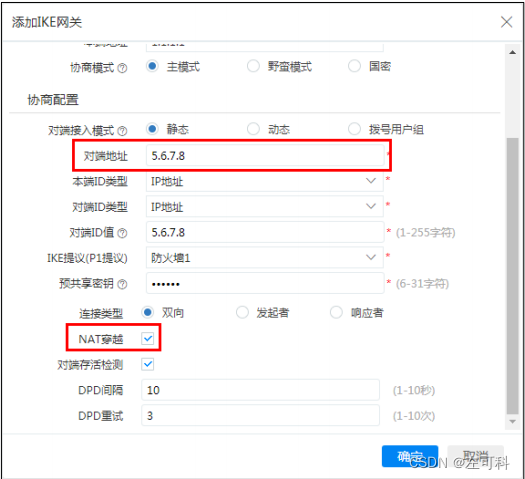This screenshot has width=525, height=479.
Task: Click help icon beside 对端接入模式
Action: point(123,131)
